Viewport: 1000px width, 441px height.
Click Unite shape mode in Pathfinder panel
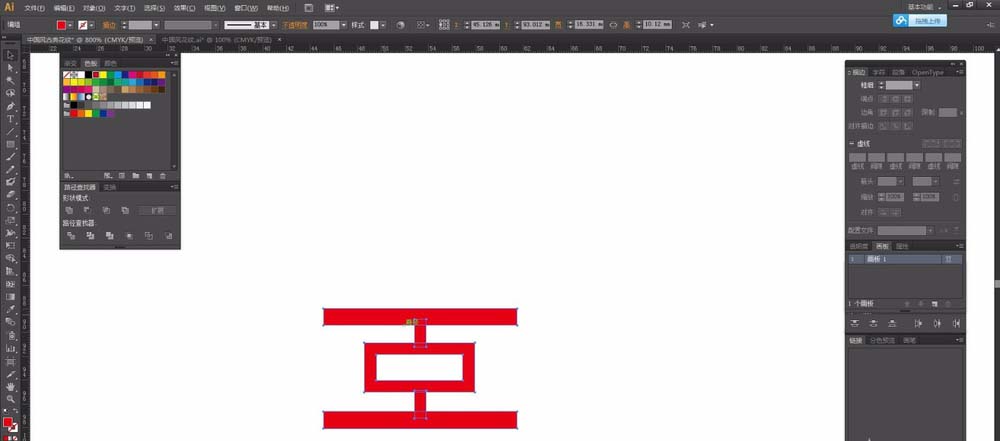point(69,211)
